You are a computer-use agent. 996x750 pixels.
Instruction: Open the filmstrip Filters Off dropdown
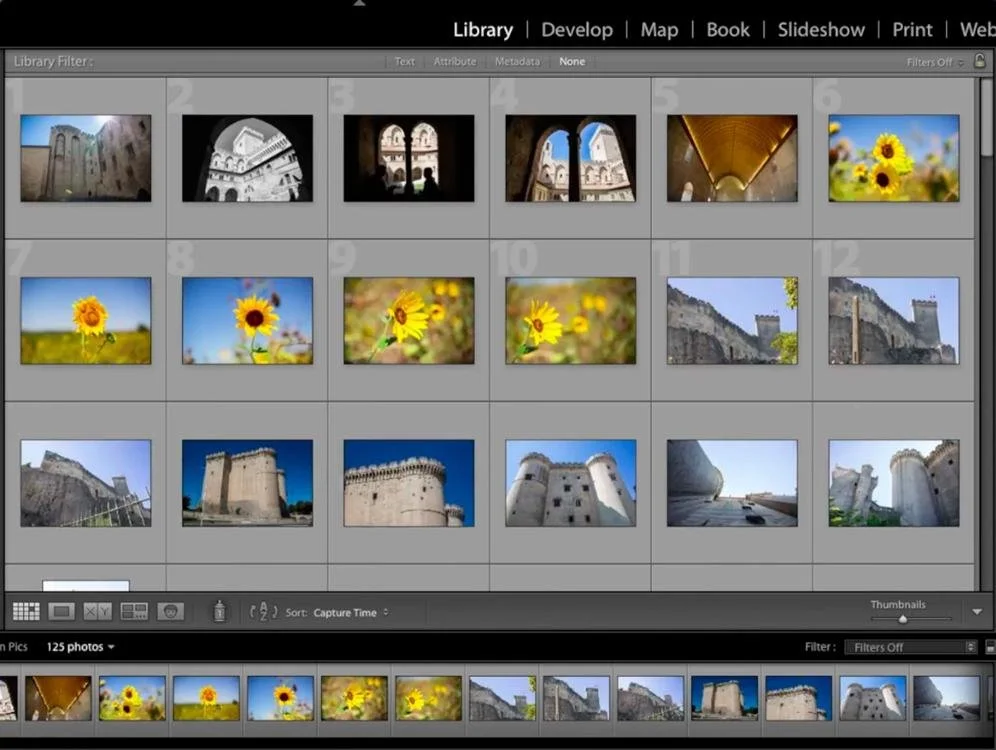tap(910, 647)
